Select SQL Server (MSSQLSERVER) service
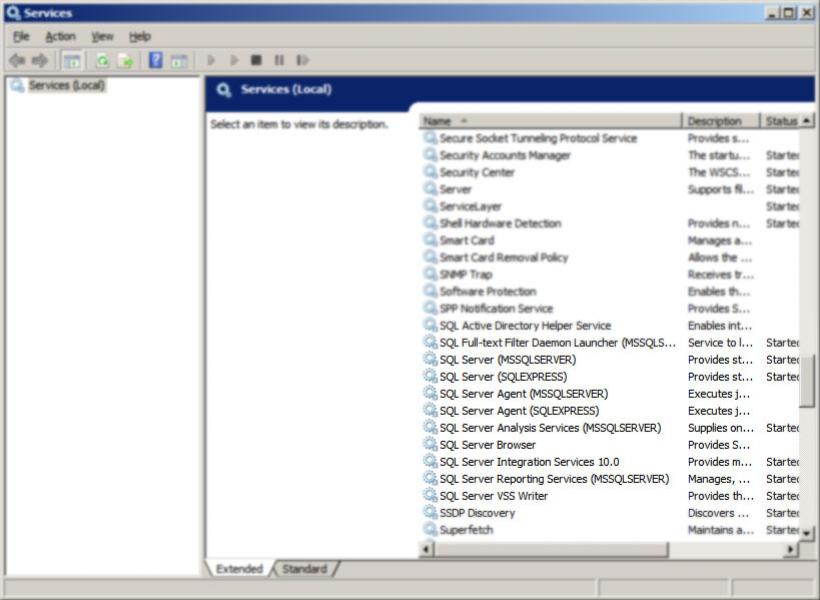Screen dimensions: 820x600 point(507,359)
